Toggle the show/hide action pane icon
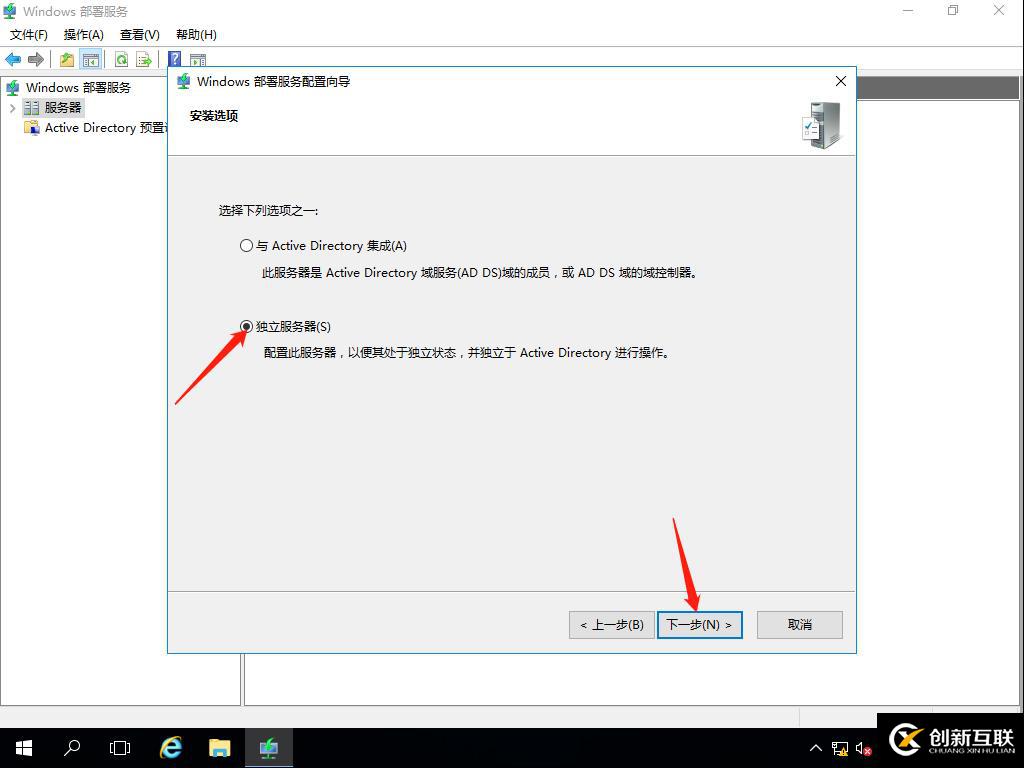 (x=198, y=58)
